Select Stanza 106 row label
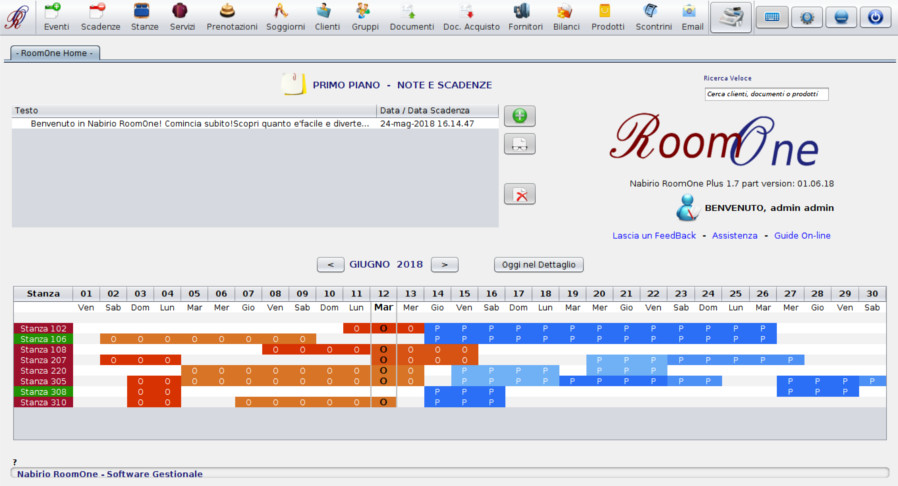The height and width of the screenshot is (486, 898). [43, 339]
